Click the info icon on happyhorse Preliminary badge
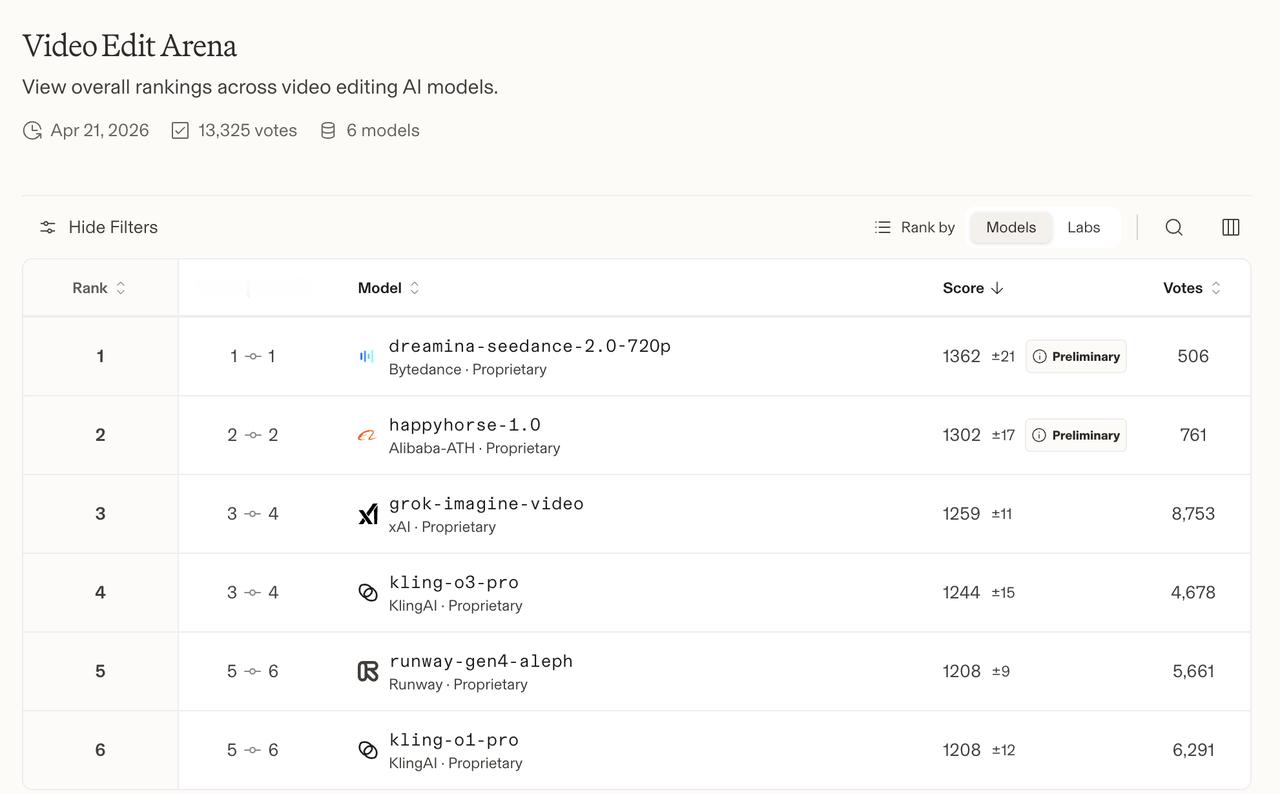Image resolution: width=1280 pixels, height=794 pixels. point(1039,435)
